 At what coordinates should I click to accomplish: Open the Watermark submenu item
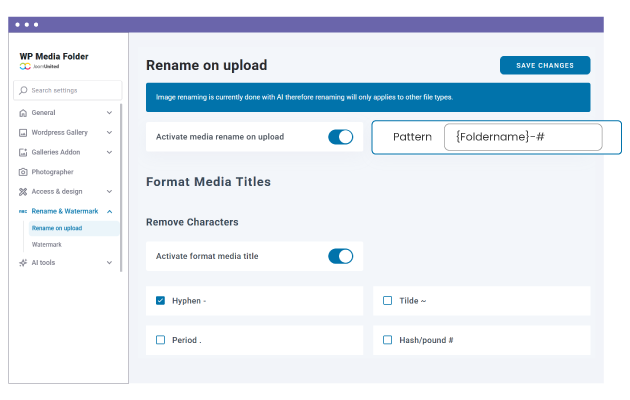click(47, 244)
